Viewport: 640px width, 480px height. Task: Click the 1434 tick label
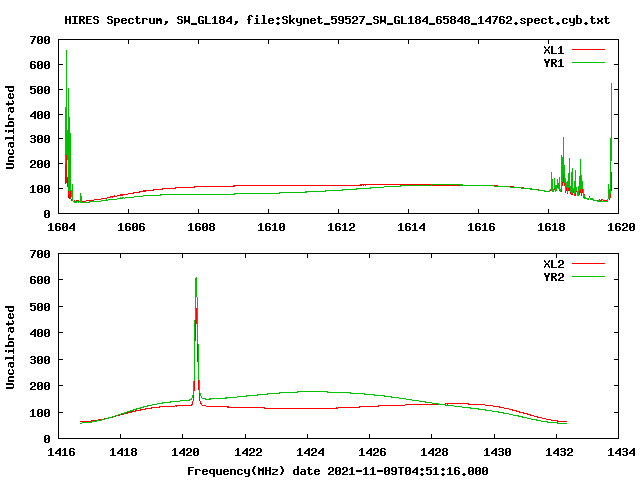621,452
